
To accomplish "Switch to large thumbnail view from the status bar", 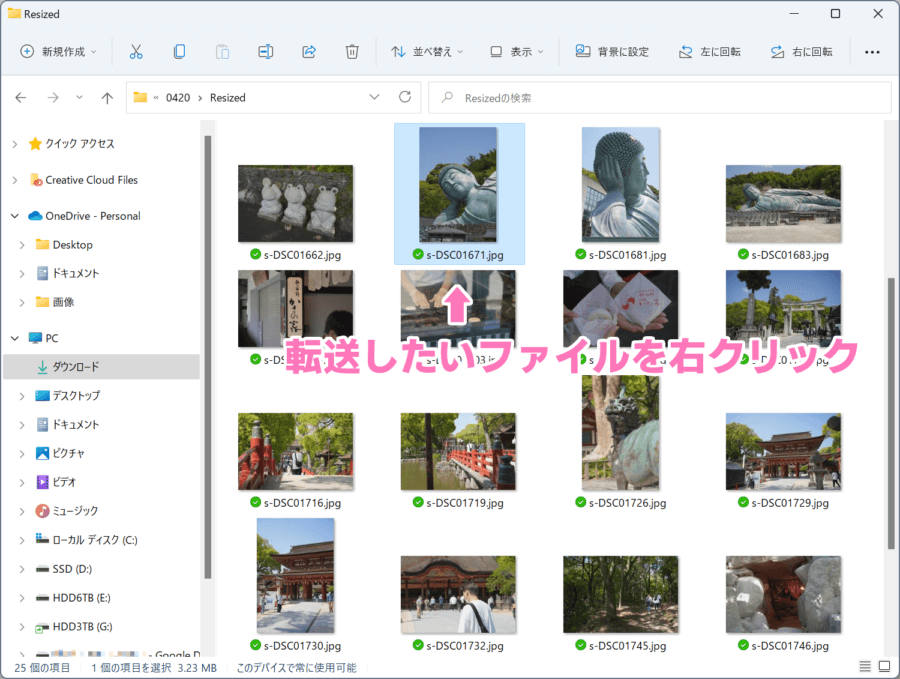I will coord(884,666).
